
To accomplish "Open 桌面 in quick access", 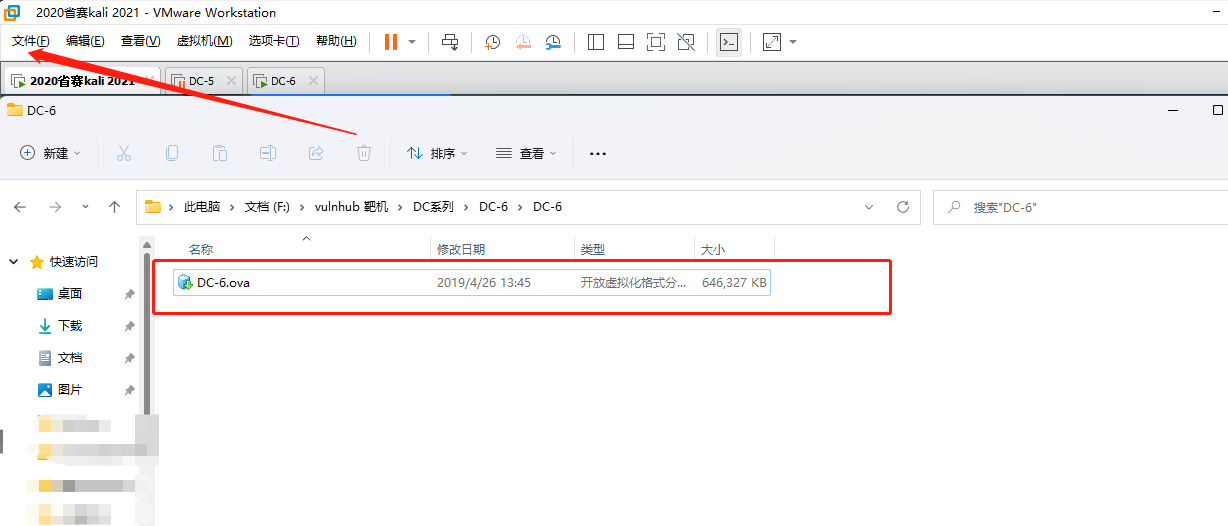I will tap(70, 294).
